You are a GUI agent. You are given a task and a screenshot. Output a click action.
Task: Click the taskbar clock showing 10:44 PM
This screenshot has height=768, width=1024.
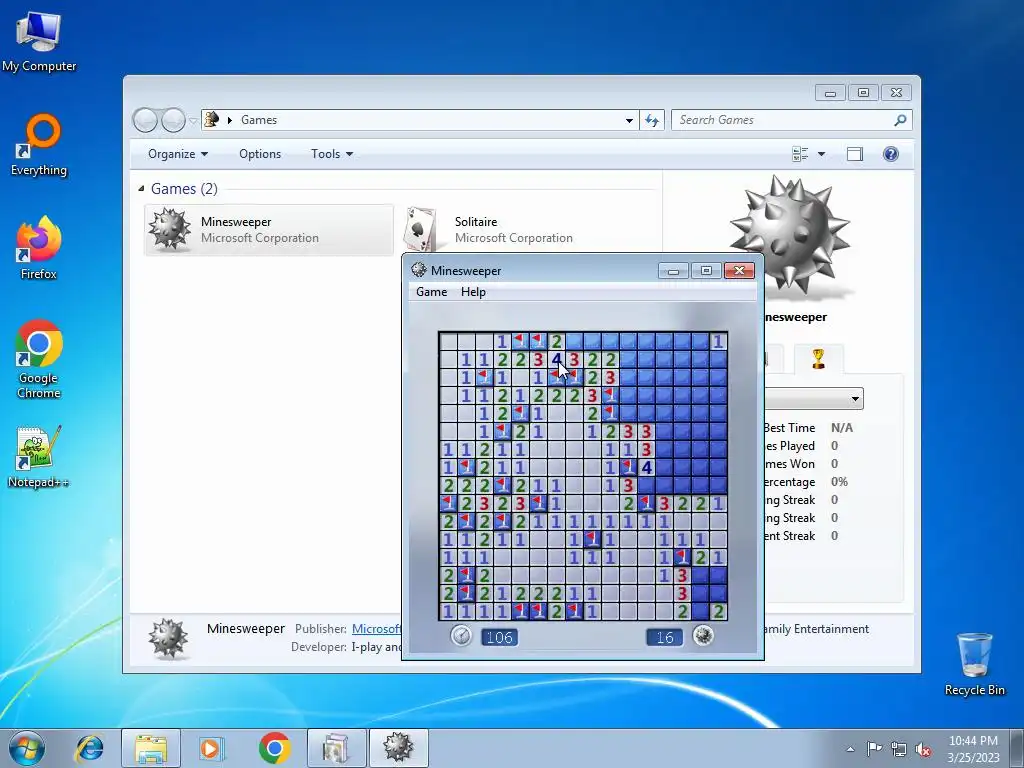[x=973, y=741]
